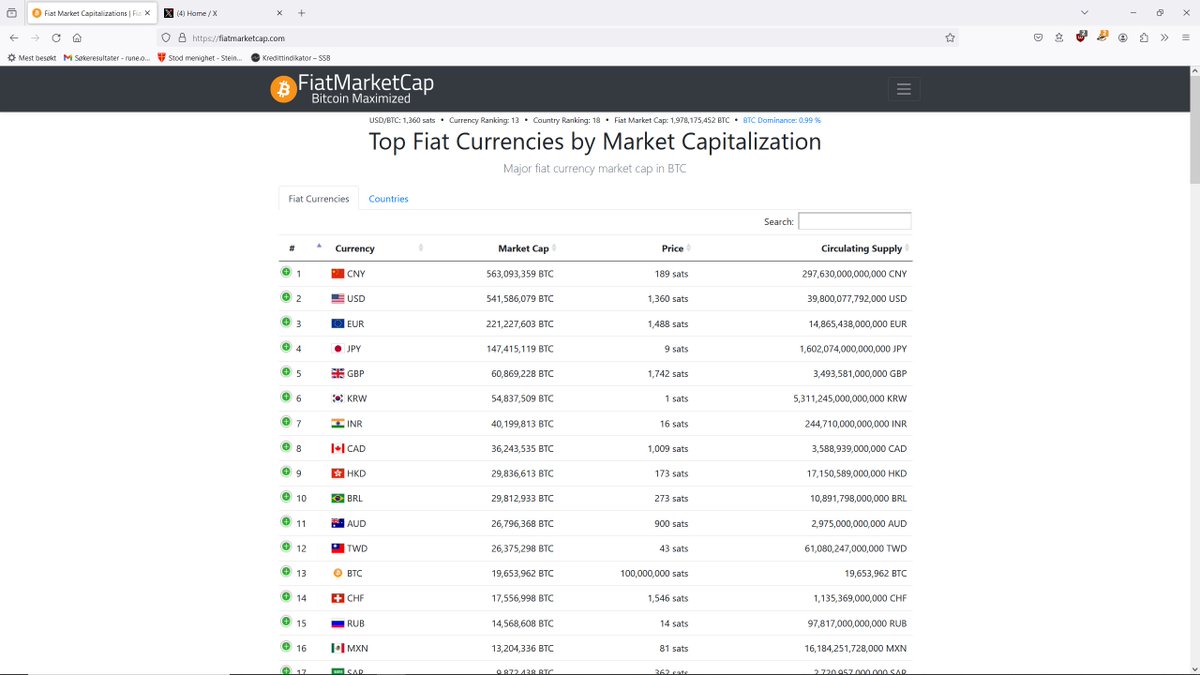
Task: Select the Countries tab
Action: point(388,198)
